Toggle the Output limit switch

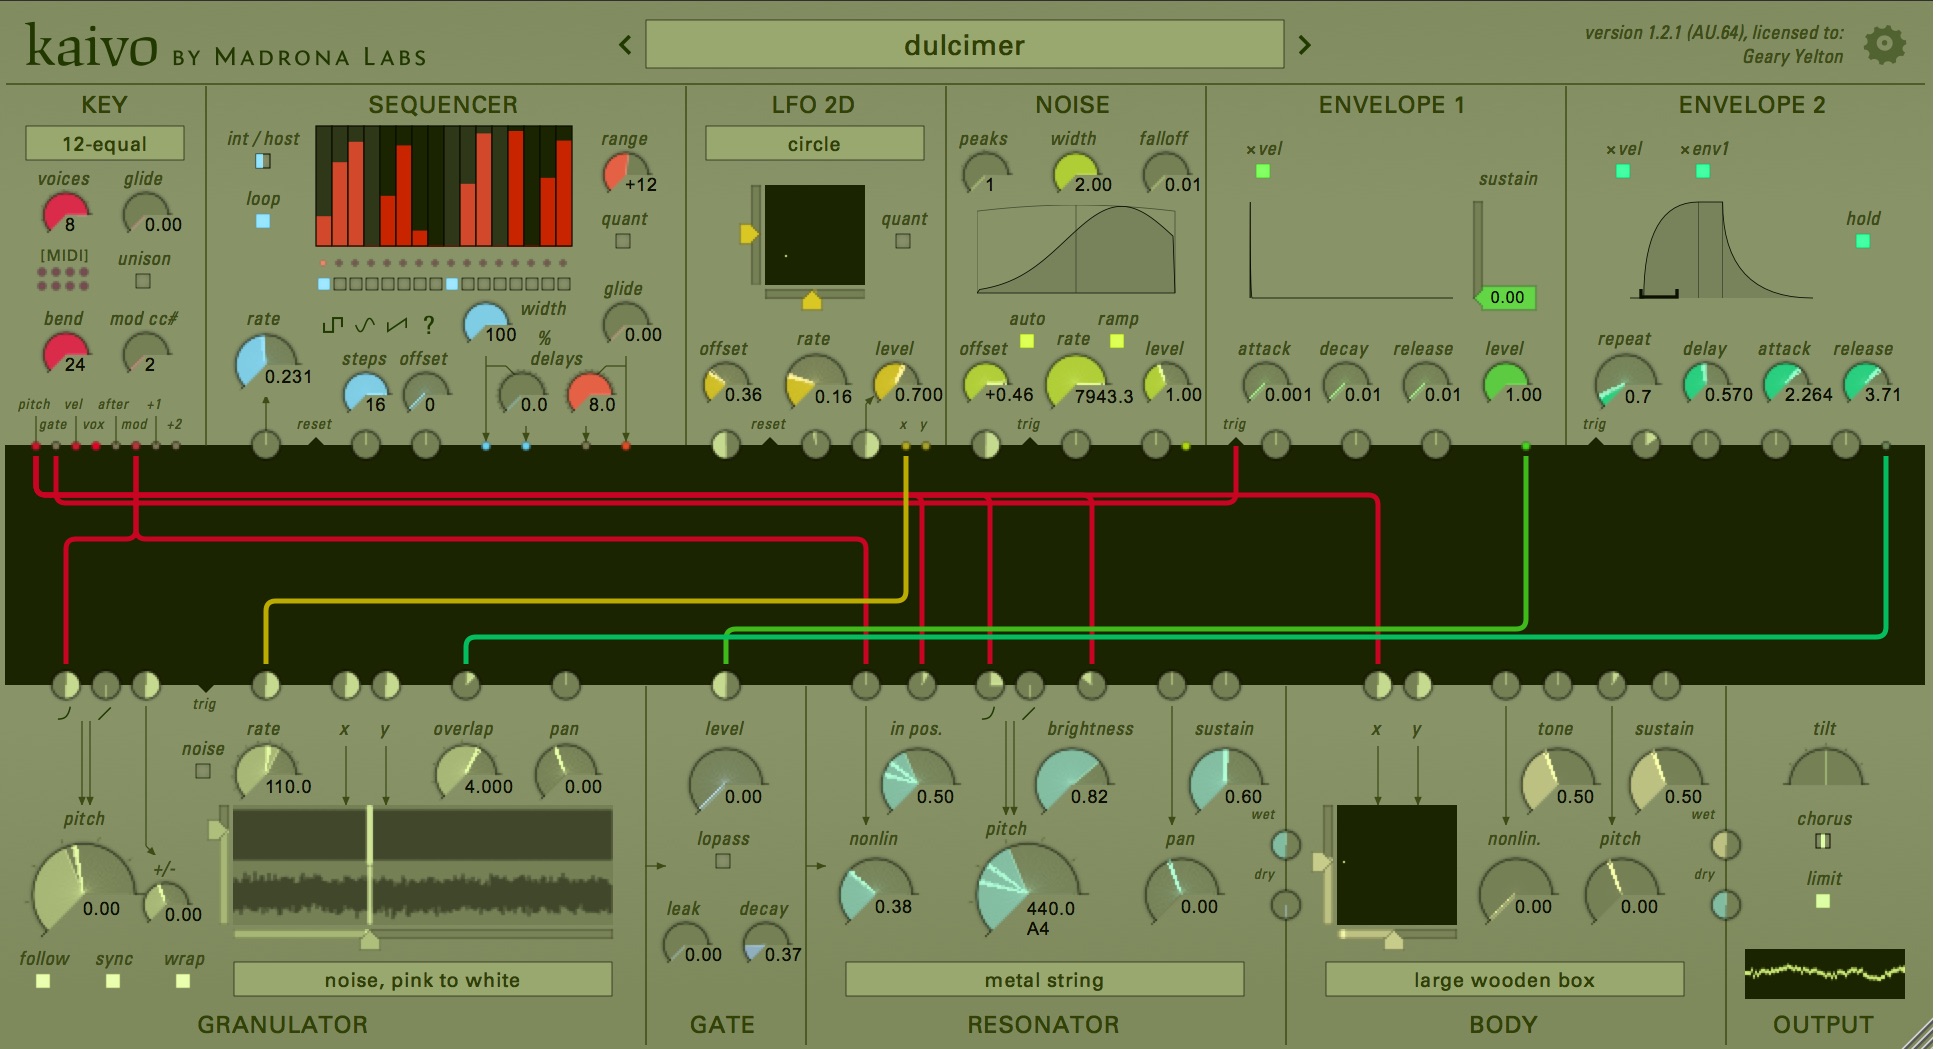coord(1823,901)
